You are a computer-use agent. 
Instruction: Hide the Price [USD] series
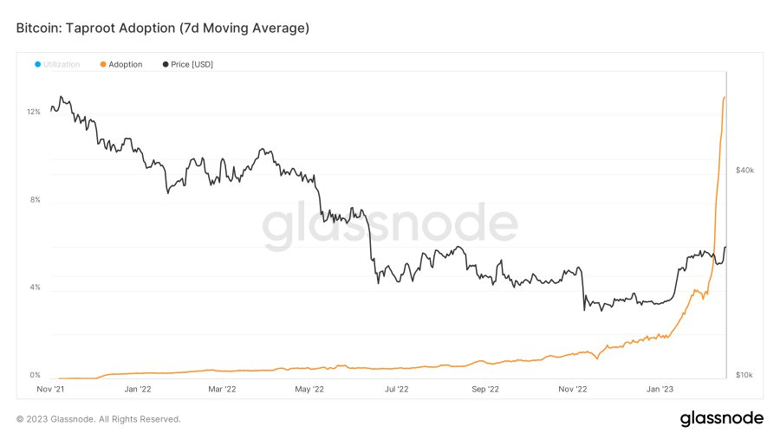pos(192,65)
